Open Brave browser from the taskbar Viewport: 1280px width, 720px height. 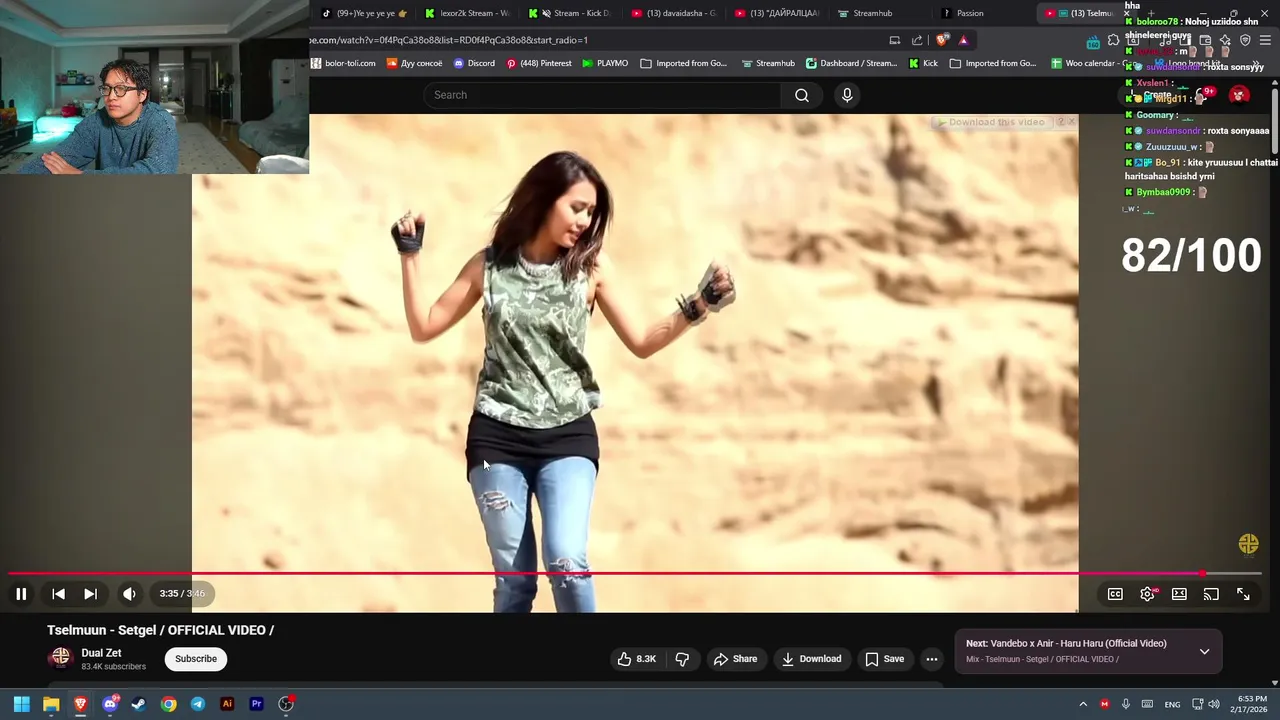[80, 704]
